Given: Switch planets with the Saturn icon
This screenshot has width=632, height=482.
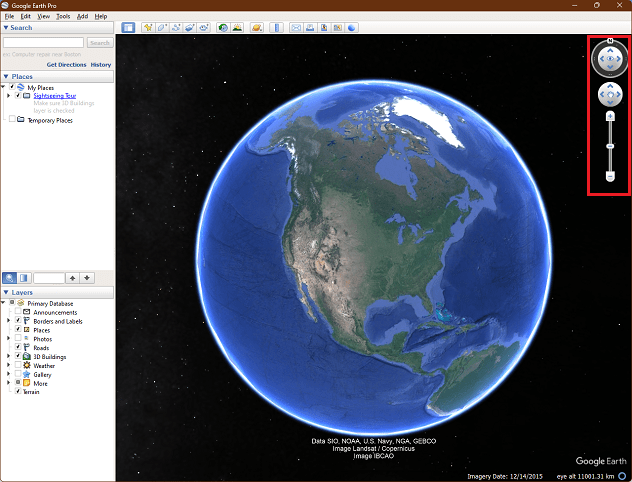Looking at the screenshot, I should click(x=257, y=27).
